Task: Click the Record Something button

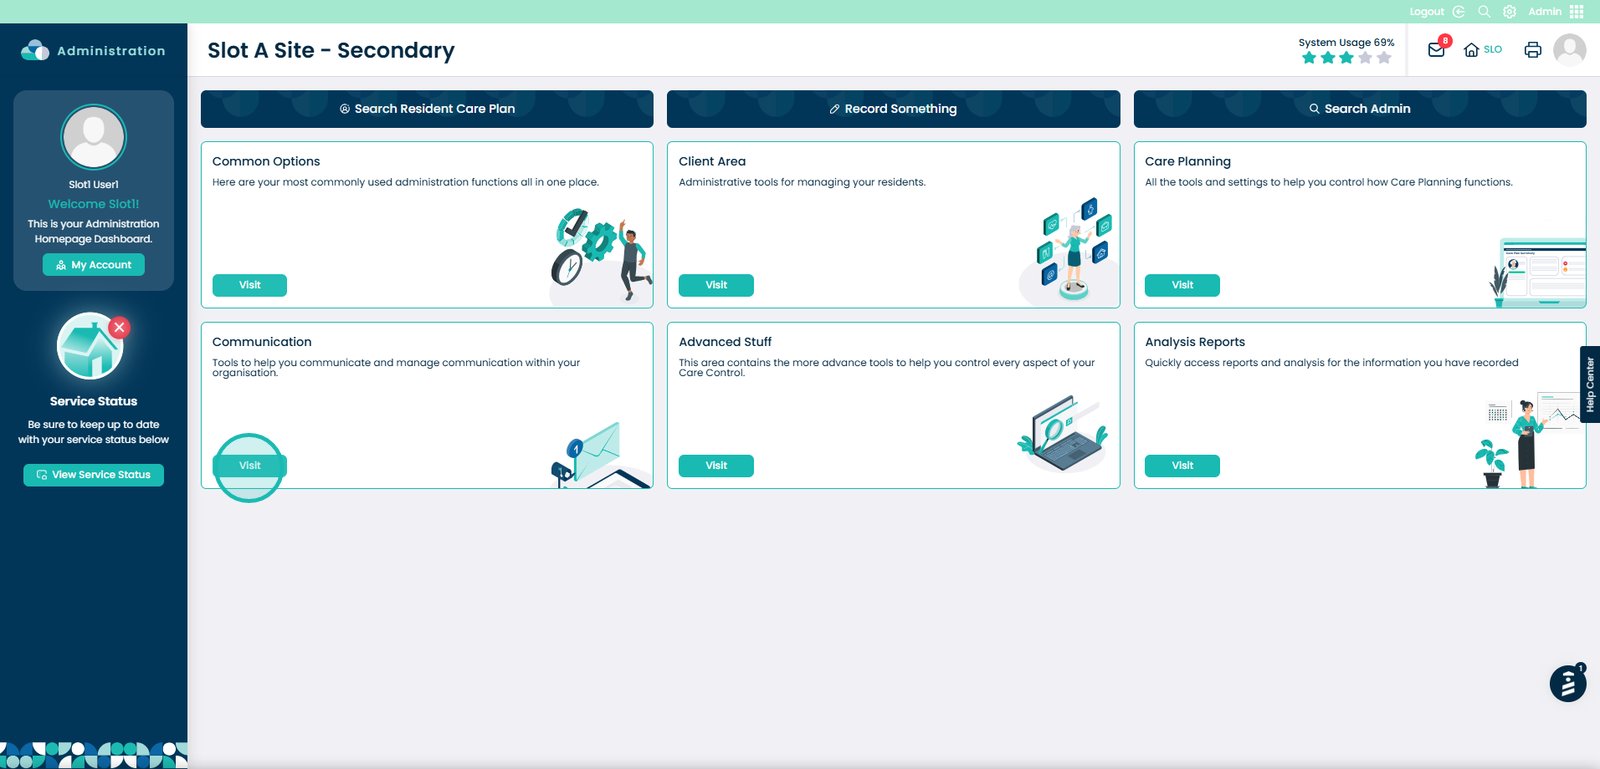Action: [893, 109]
